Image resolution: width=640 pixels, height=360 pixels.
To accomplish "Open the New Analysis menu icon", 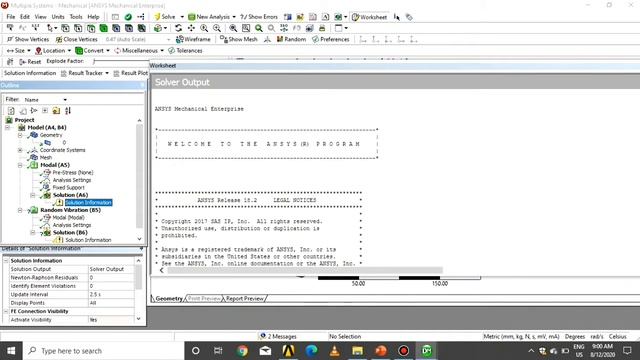I will click(191, 17).
